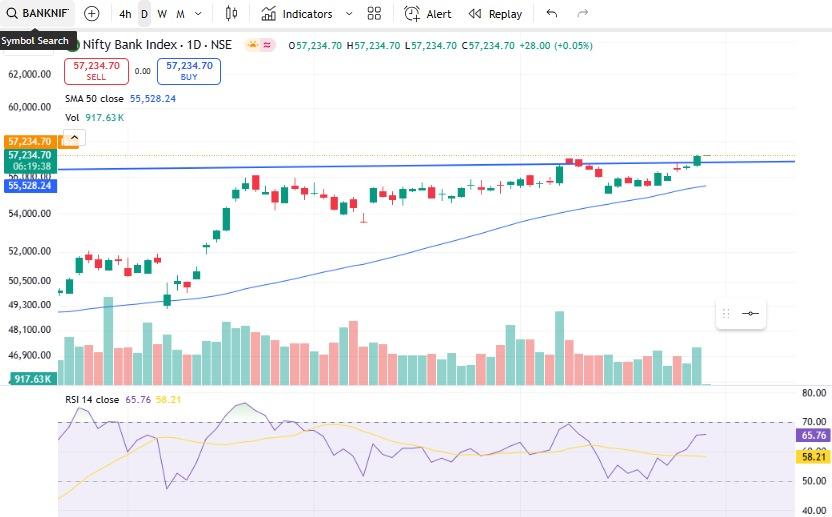Start bar Replay mode
832x517 pixels.
pos(496,14)
